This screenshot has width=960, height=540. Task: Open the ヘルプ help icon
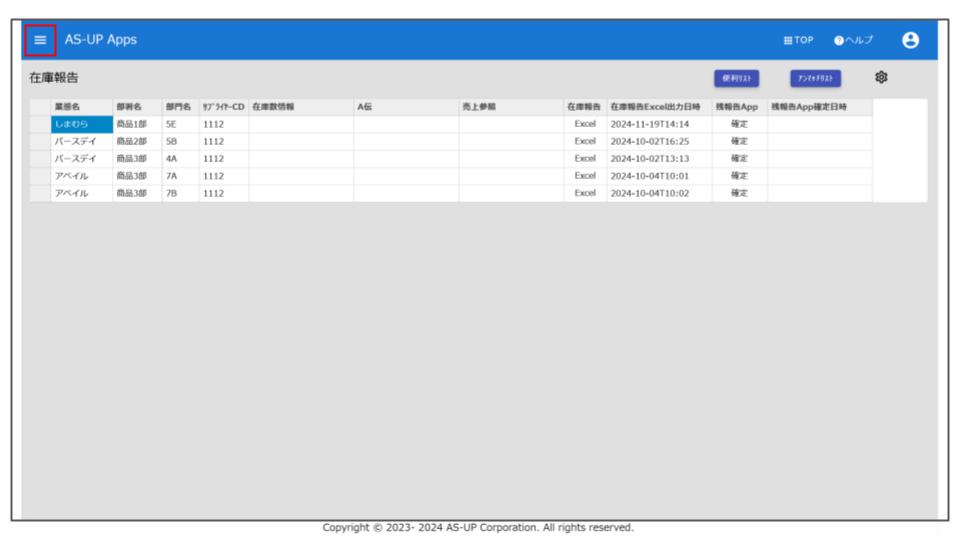[x=839, y=41]
